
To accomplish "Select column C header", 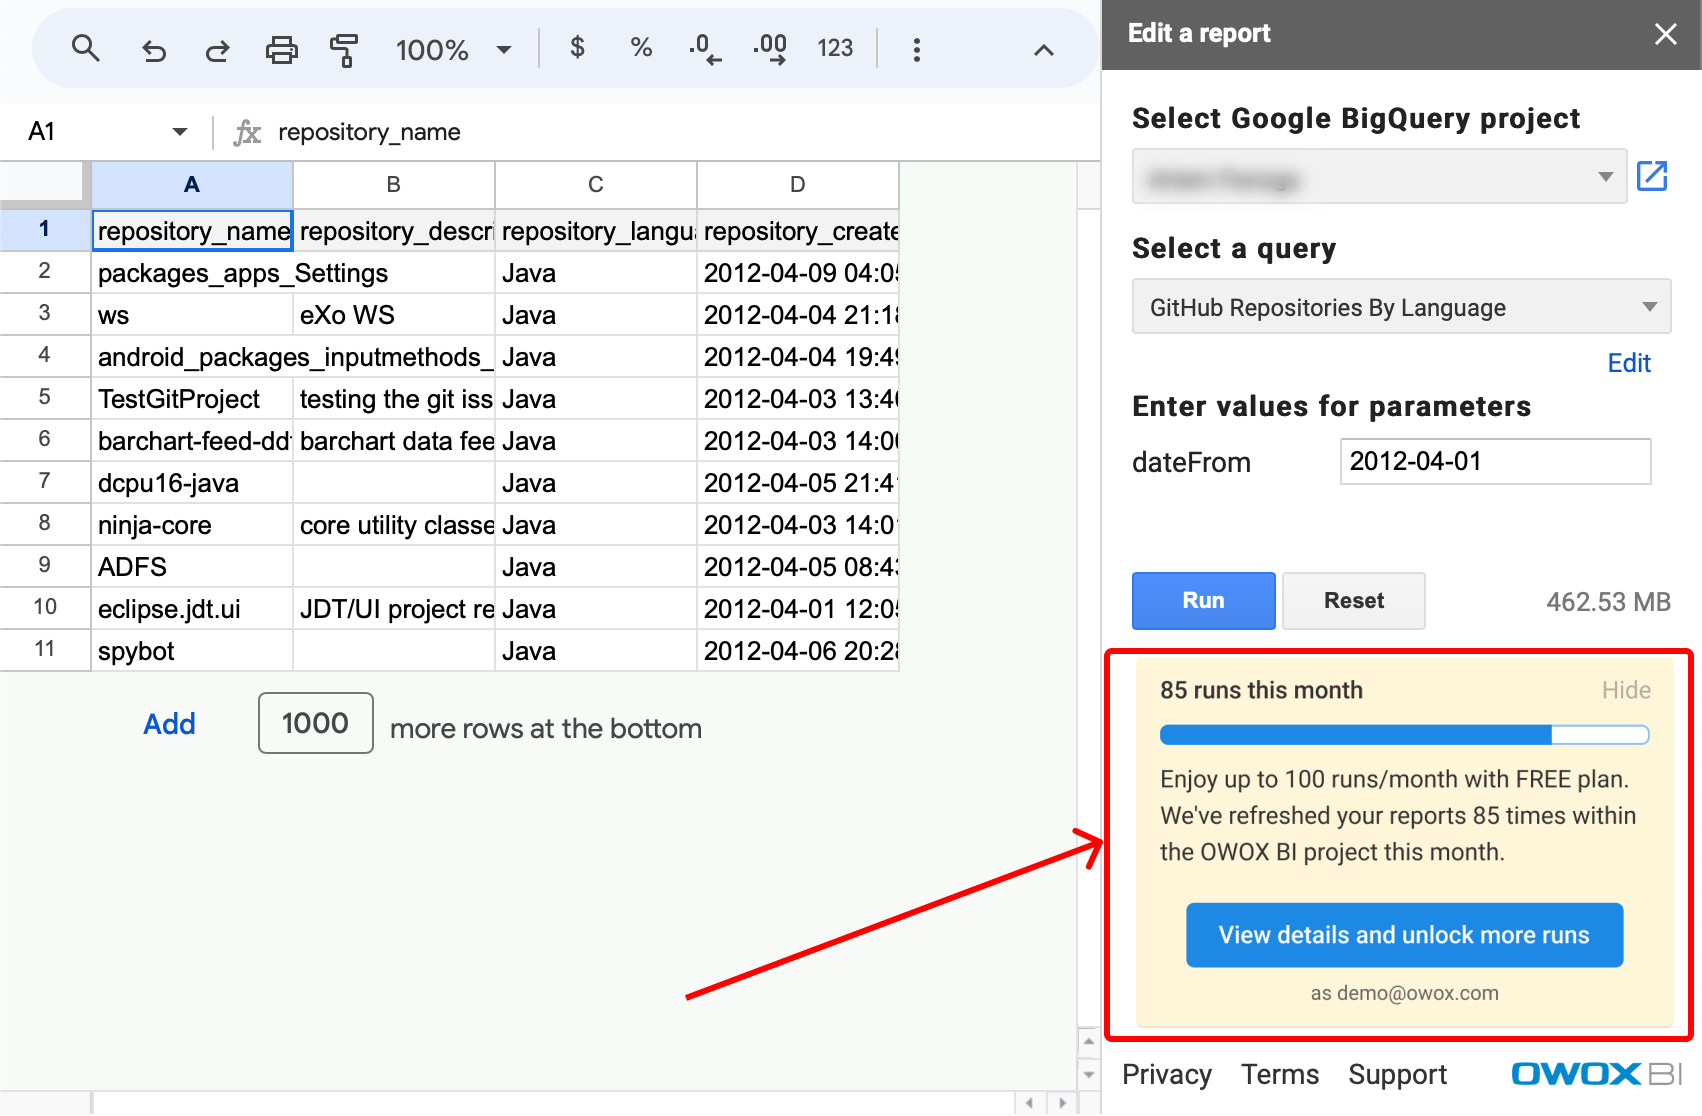I will click(596, 184).
